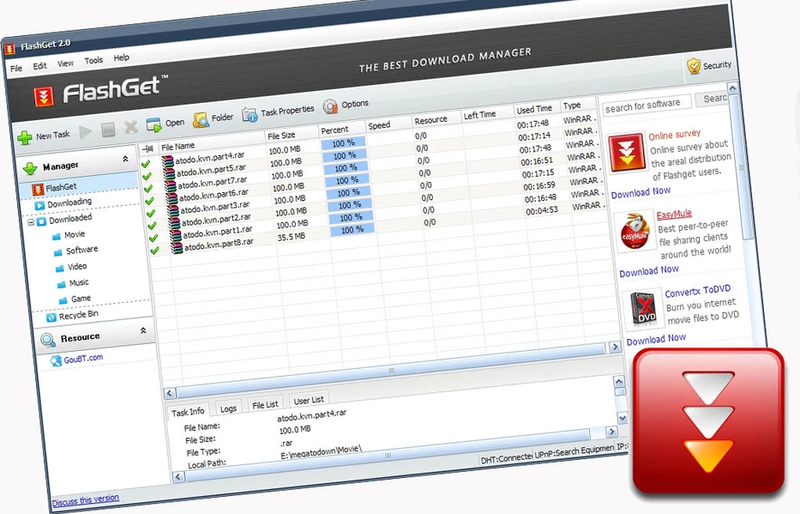Image resolution: width=800 pixels, height=514 pixels.
Task: Click Download Now under Convertx ToDVD
Action: click(656, 339)
